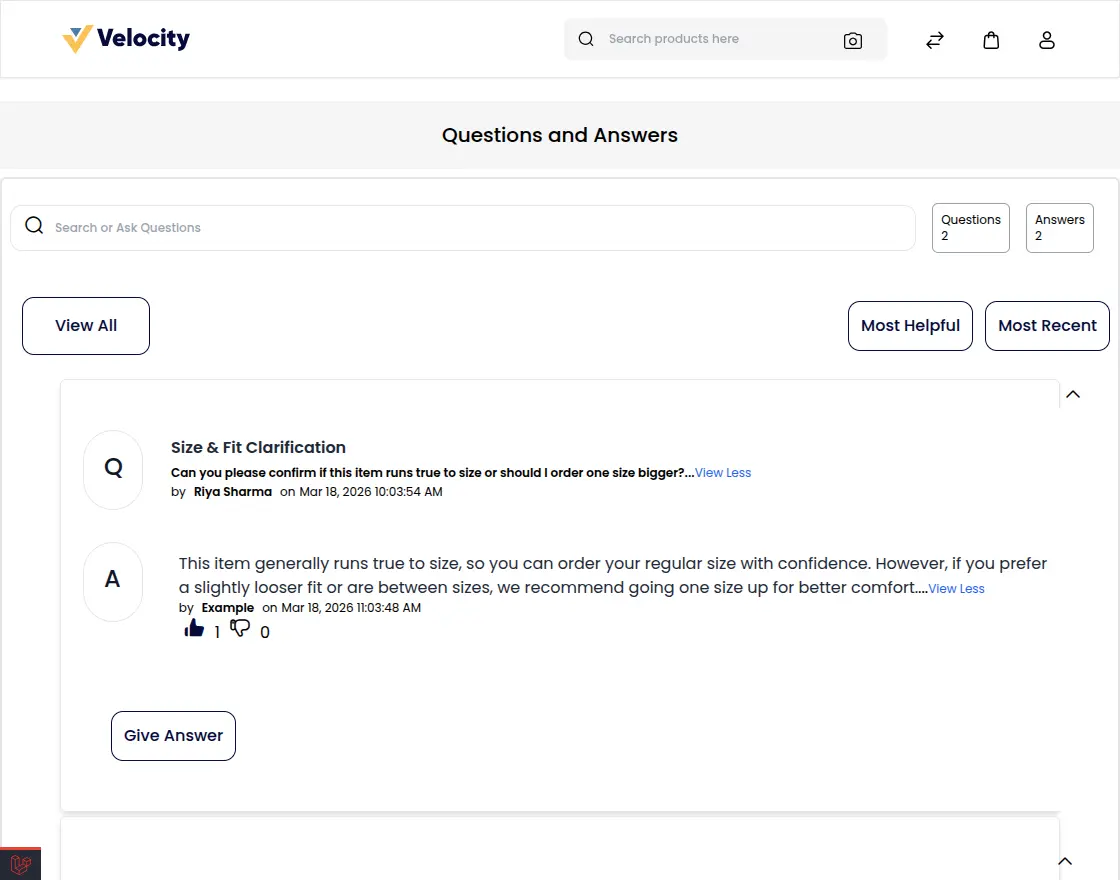Open the user account icon
The image size is (1120, 880).
(x=1047, y=40)
